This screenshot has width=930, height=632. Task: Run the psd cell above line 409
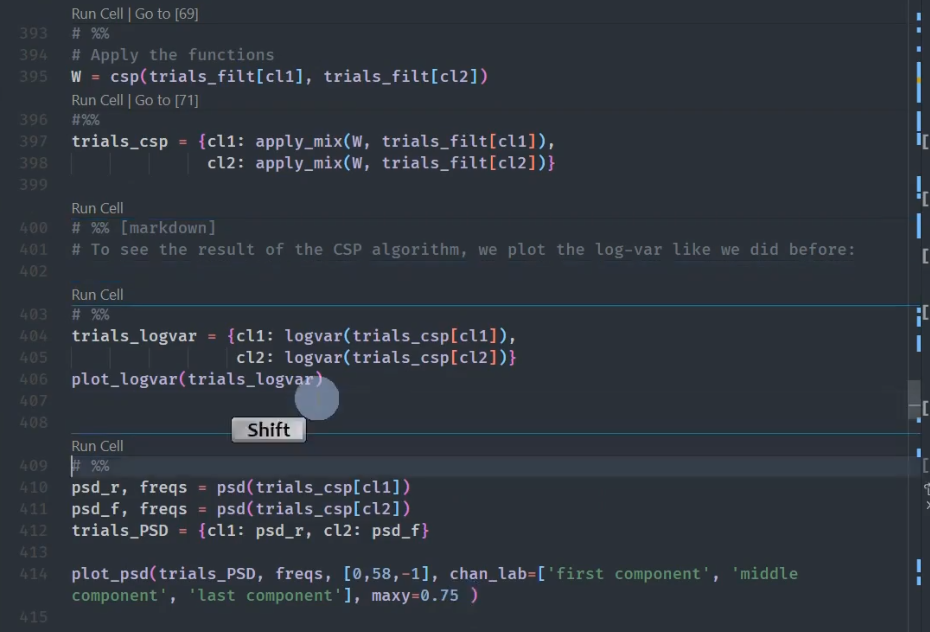point(98,446)
